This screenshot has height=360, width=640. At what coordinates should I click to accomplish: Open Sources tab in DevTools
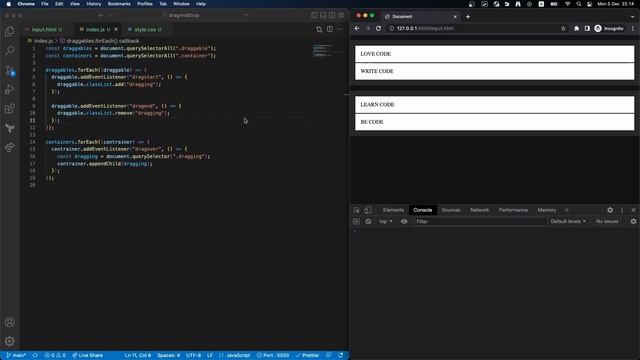click(x=451, y=210)
